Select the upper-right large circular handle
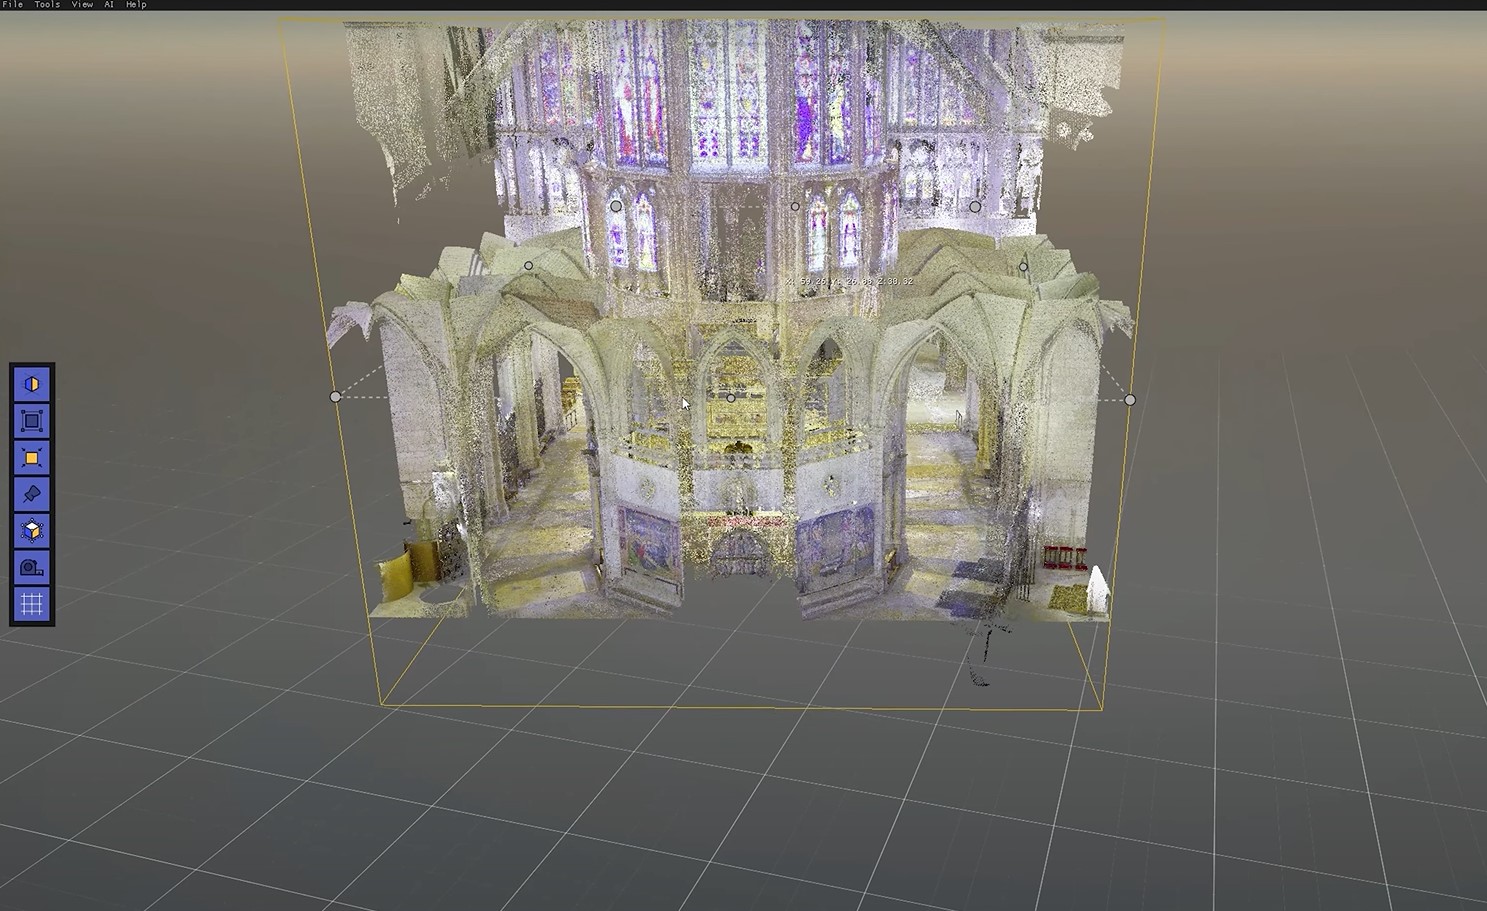 (x=975, y=207)
